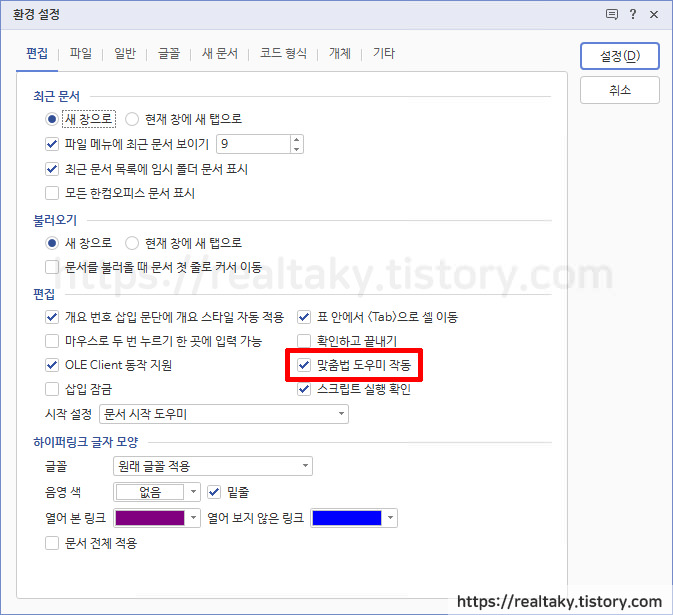
Task: Close the 환경 설정 dialog
Action: pos(654,14)
